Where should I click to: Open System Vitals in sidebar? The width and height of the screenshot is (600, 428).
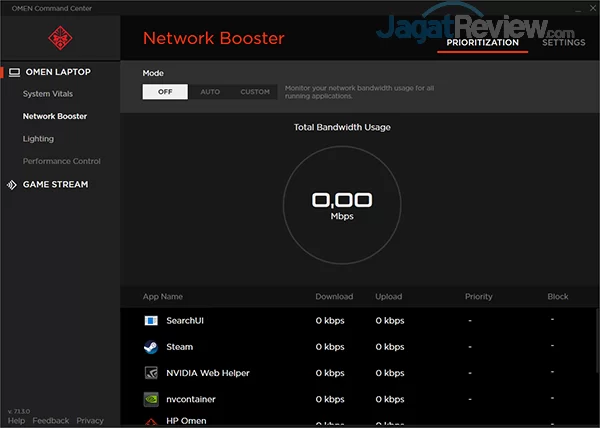click(x=48, y=94)
